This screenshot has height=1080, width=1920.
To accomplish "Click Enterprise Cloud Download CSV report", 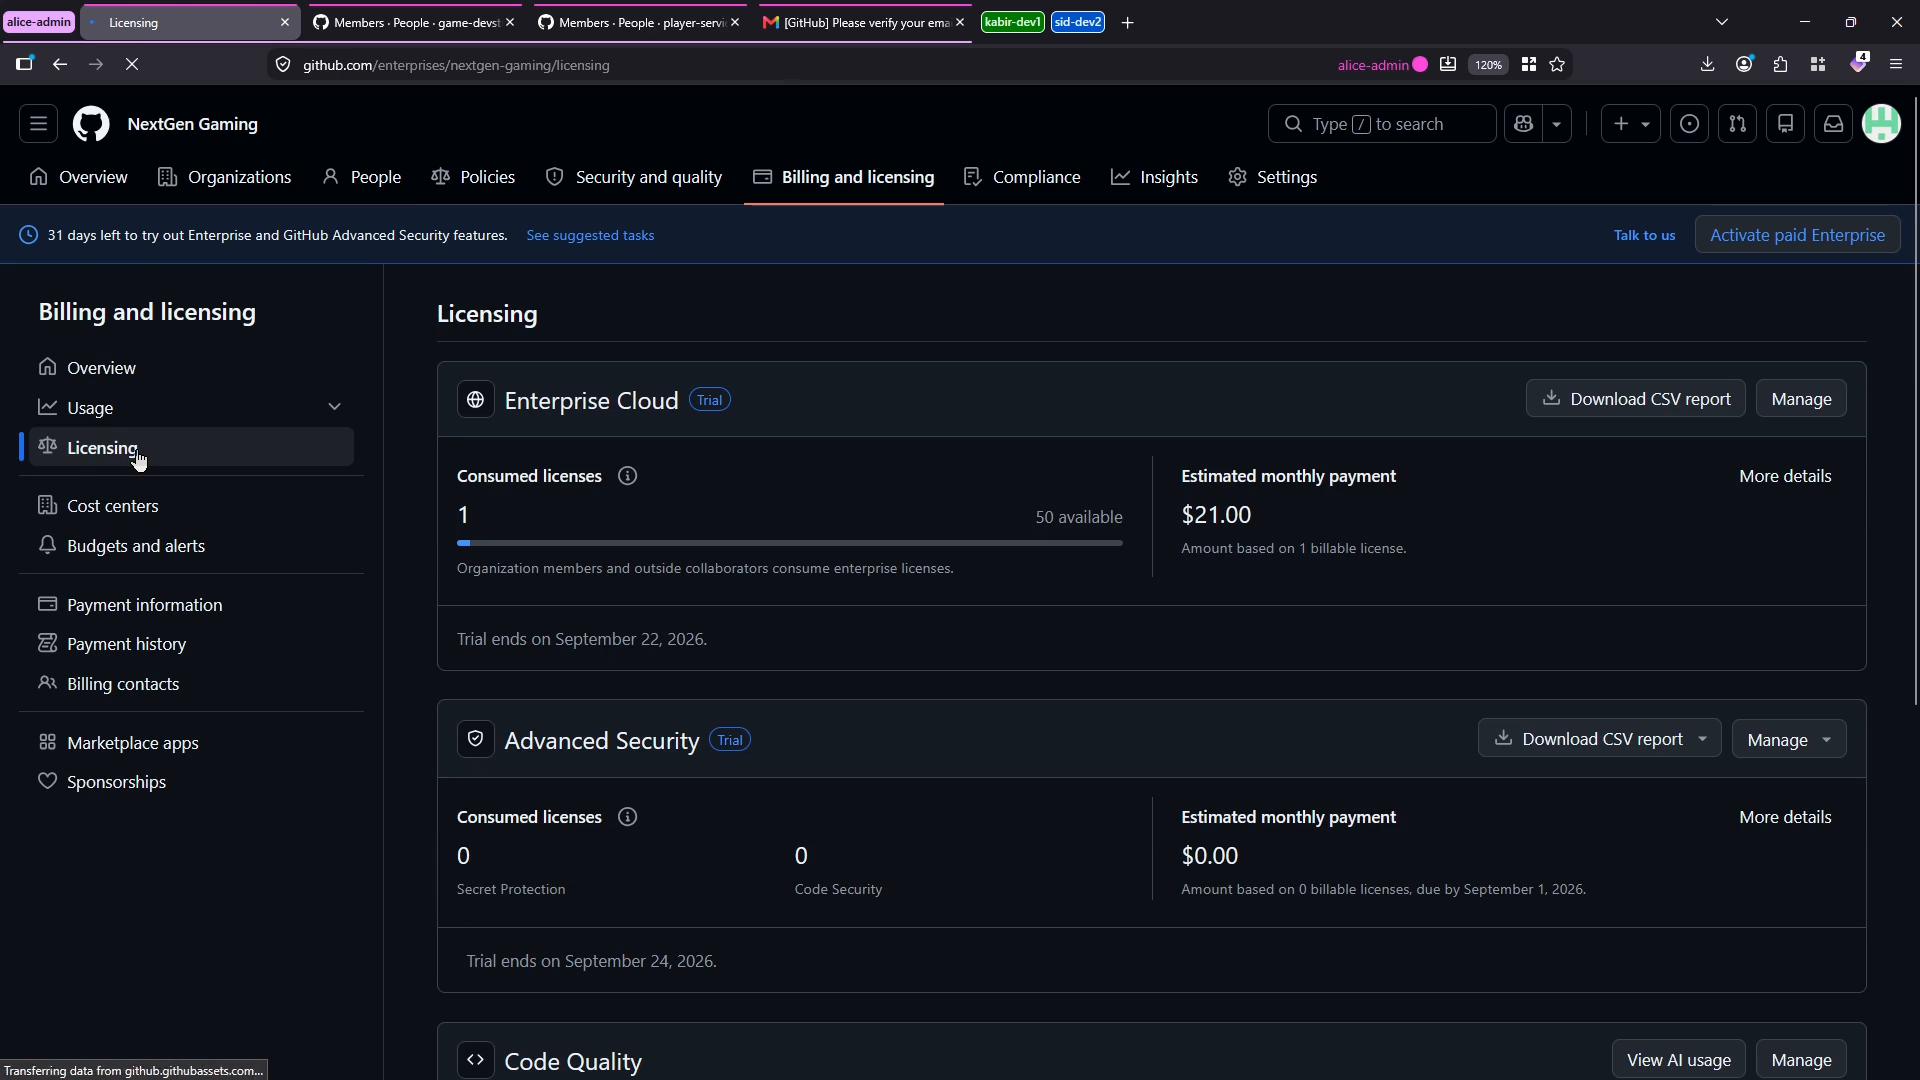I will [1635, 399].
